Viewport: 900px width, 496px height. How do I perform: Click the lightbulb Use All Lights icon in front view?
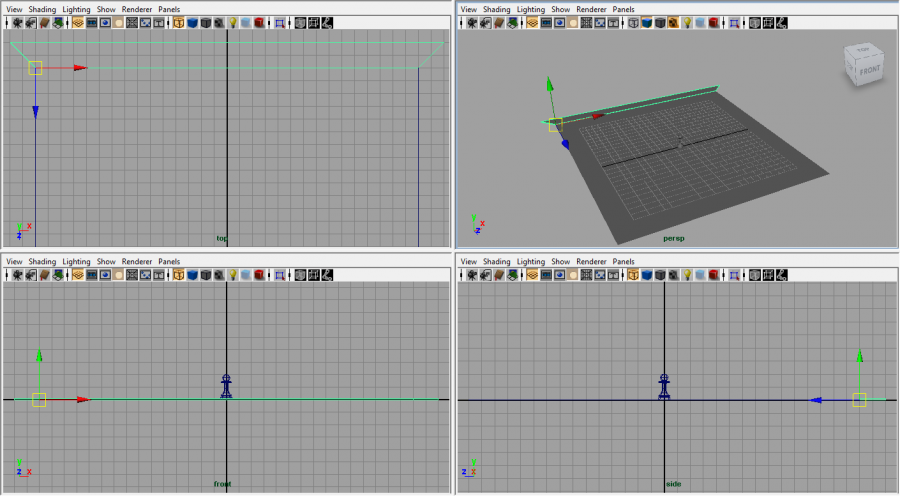(232, 274)
